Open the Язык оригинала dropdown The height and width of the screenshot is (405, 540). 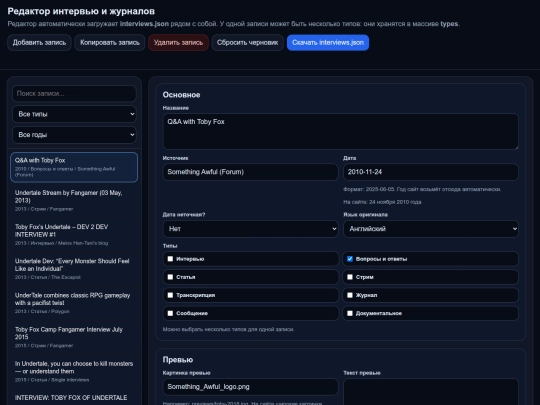pyautogui.click(x=431, y=229)
